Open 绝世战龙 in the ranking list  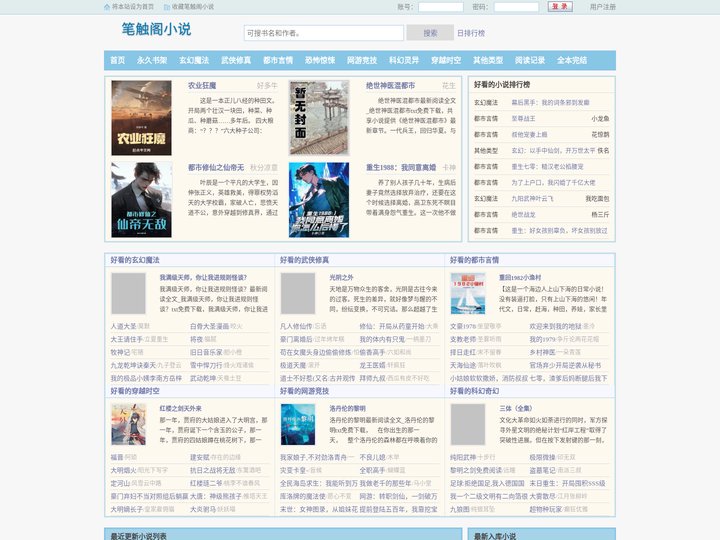(x=523, y=214)
